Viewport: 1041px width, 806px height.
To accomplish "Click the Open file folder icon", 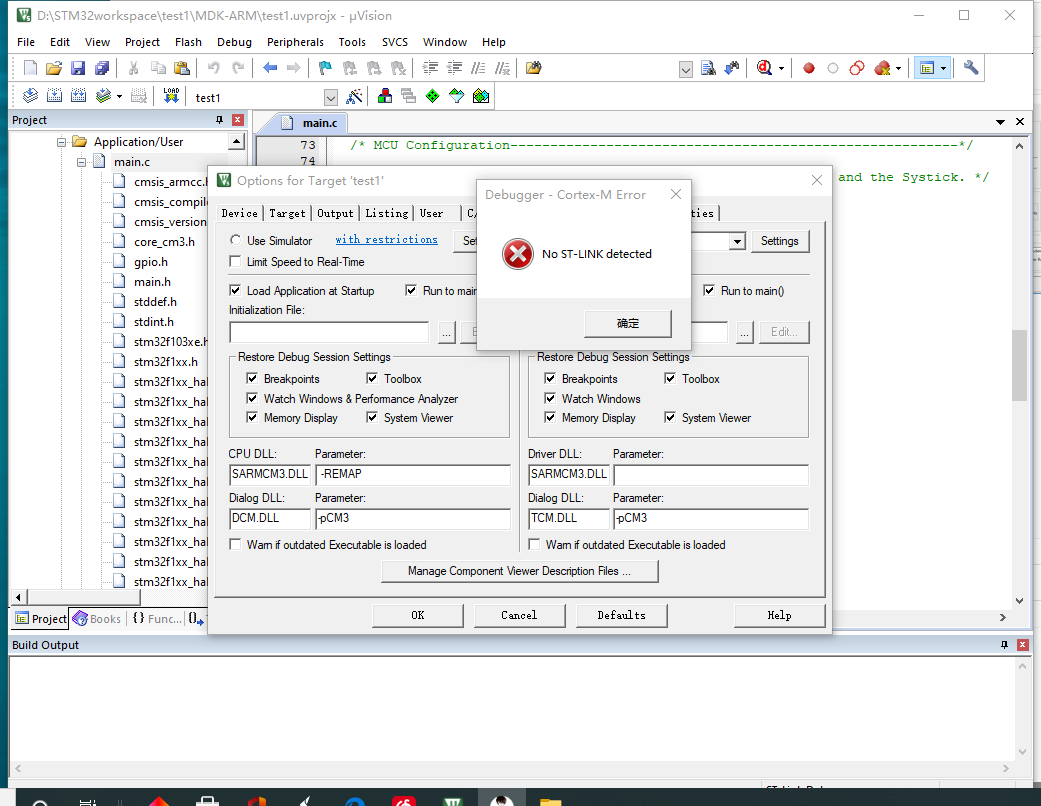I will [54, 68].
